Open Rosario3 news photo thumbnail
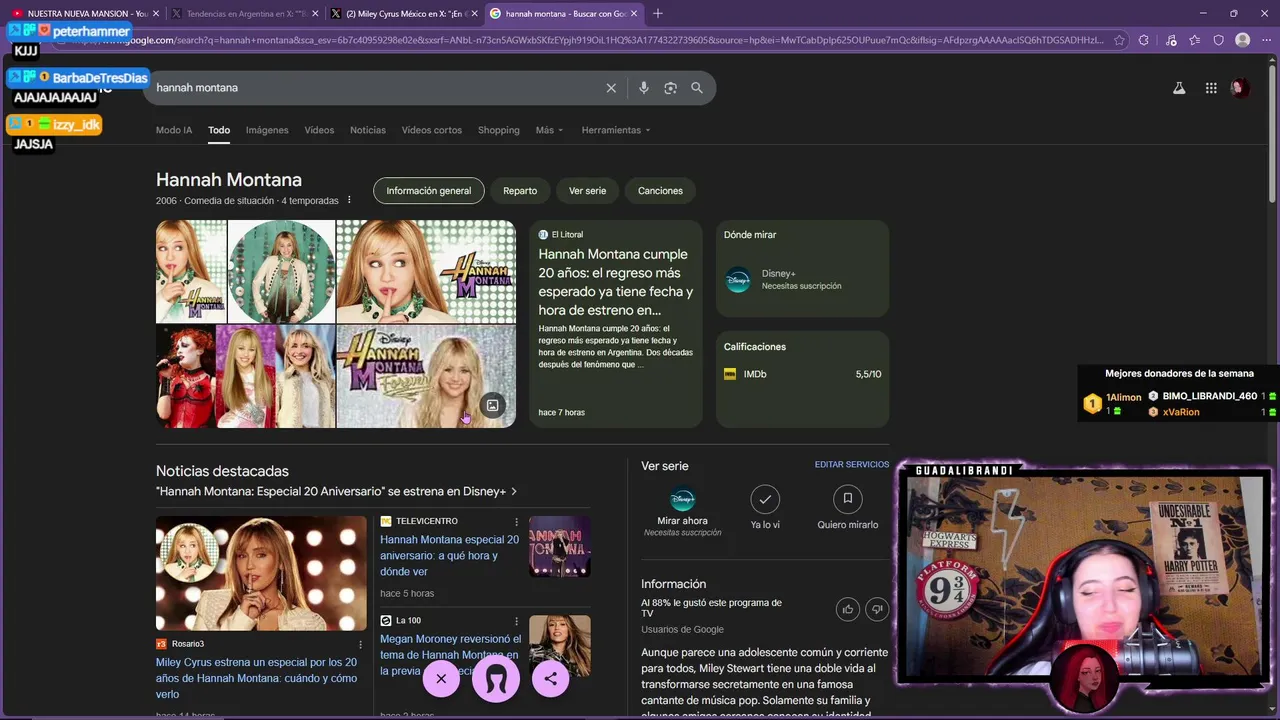1280x720 pixels. [x=261, y=573]
